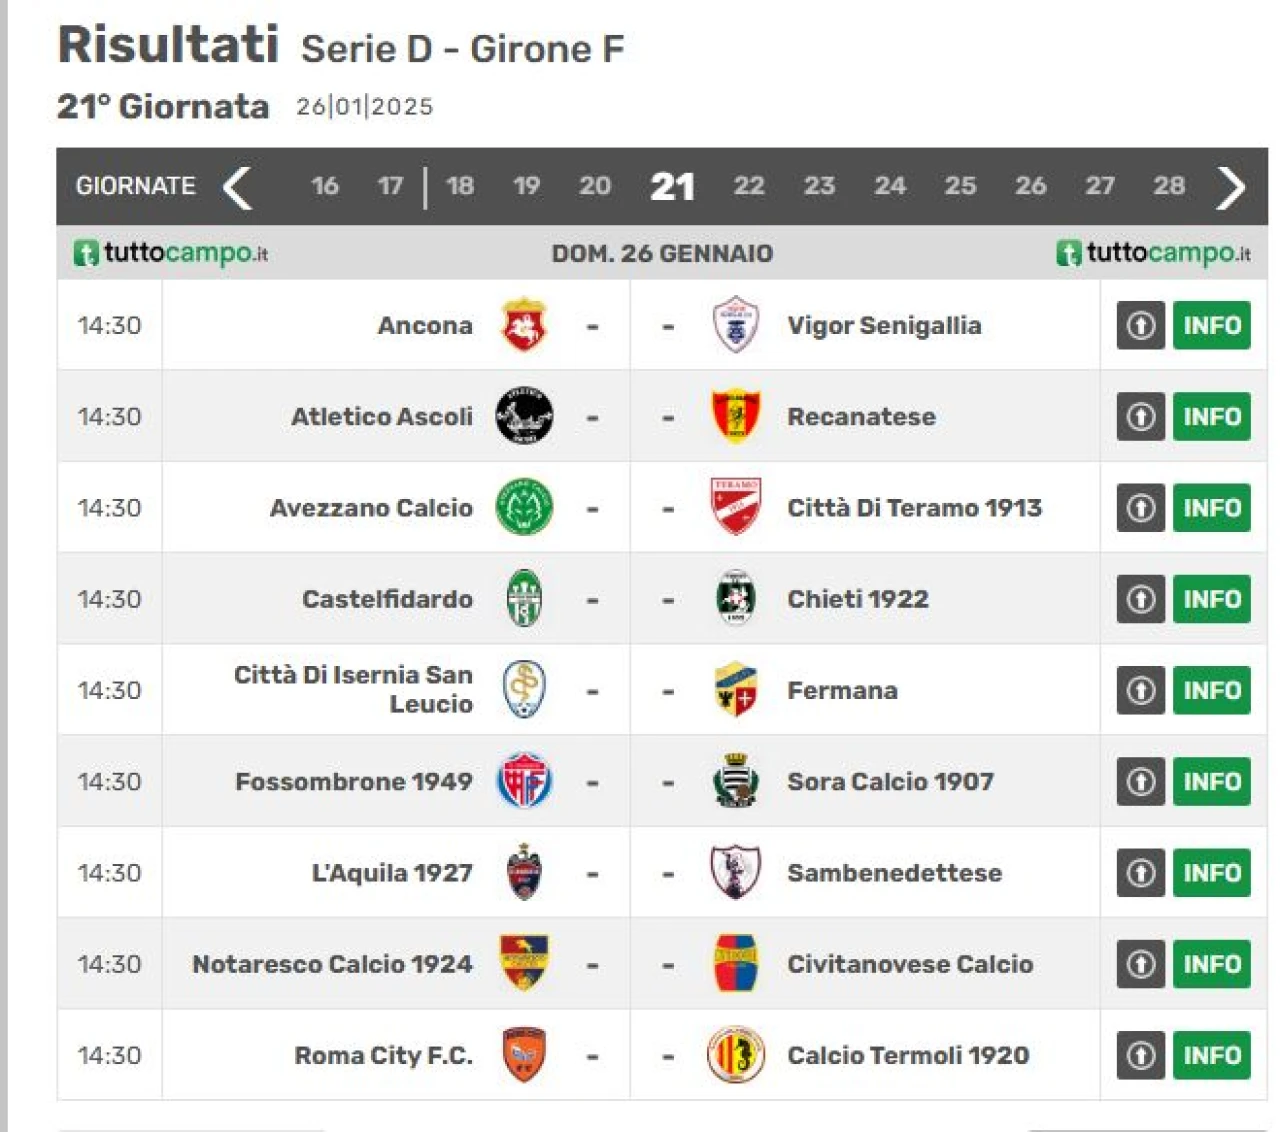
Task: Open INFO for L'Aquila 1927 match
Action: click(1212, 872)
